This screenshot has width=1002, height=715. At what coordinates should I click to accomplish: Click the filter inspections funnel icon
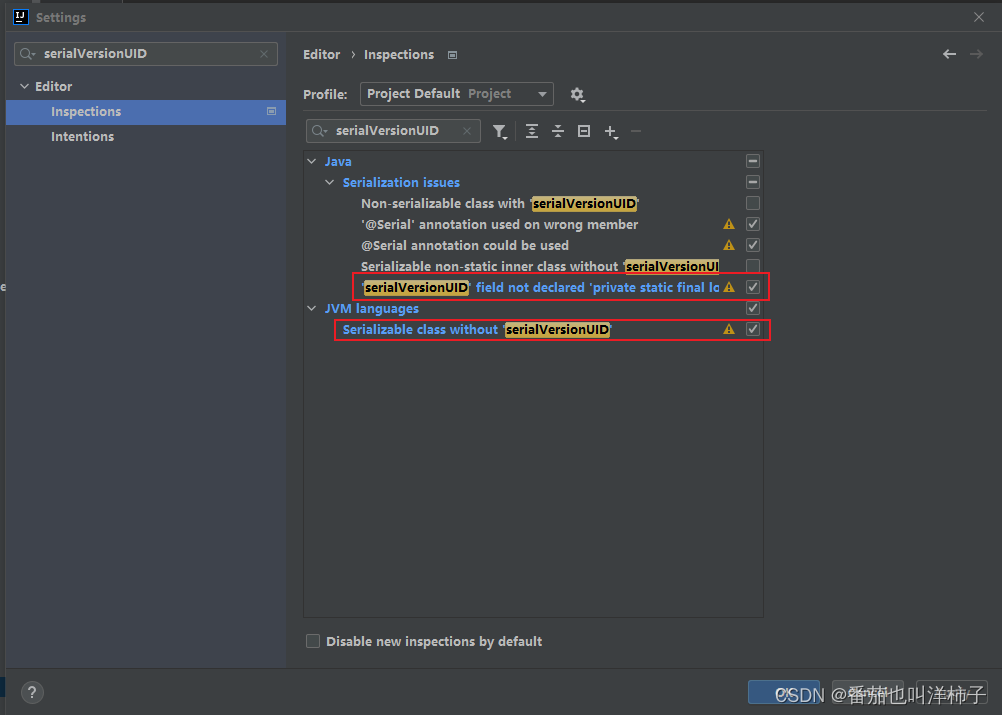click(500, 131)
